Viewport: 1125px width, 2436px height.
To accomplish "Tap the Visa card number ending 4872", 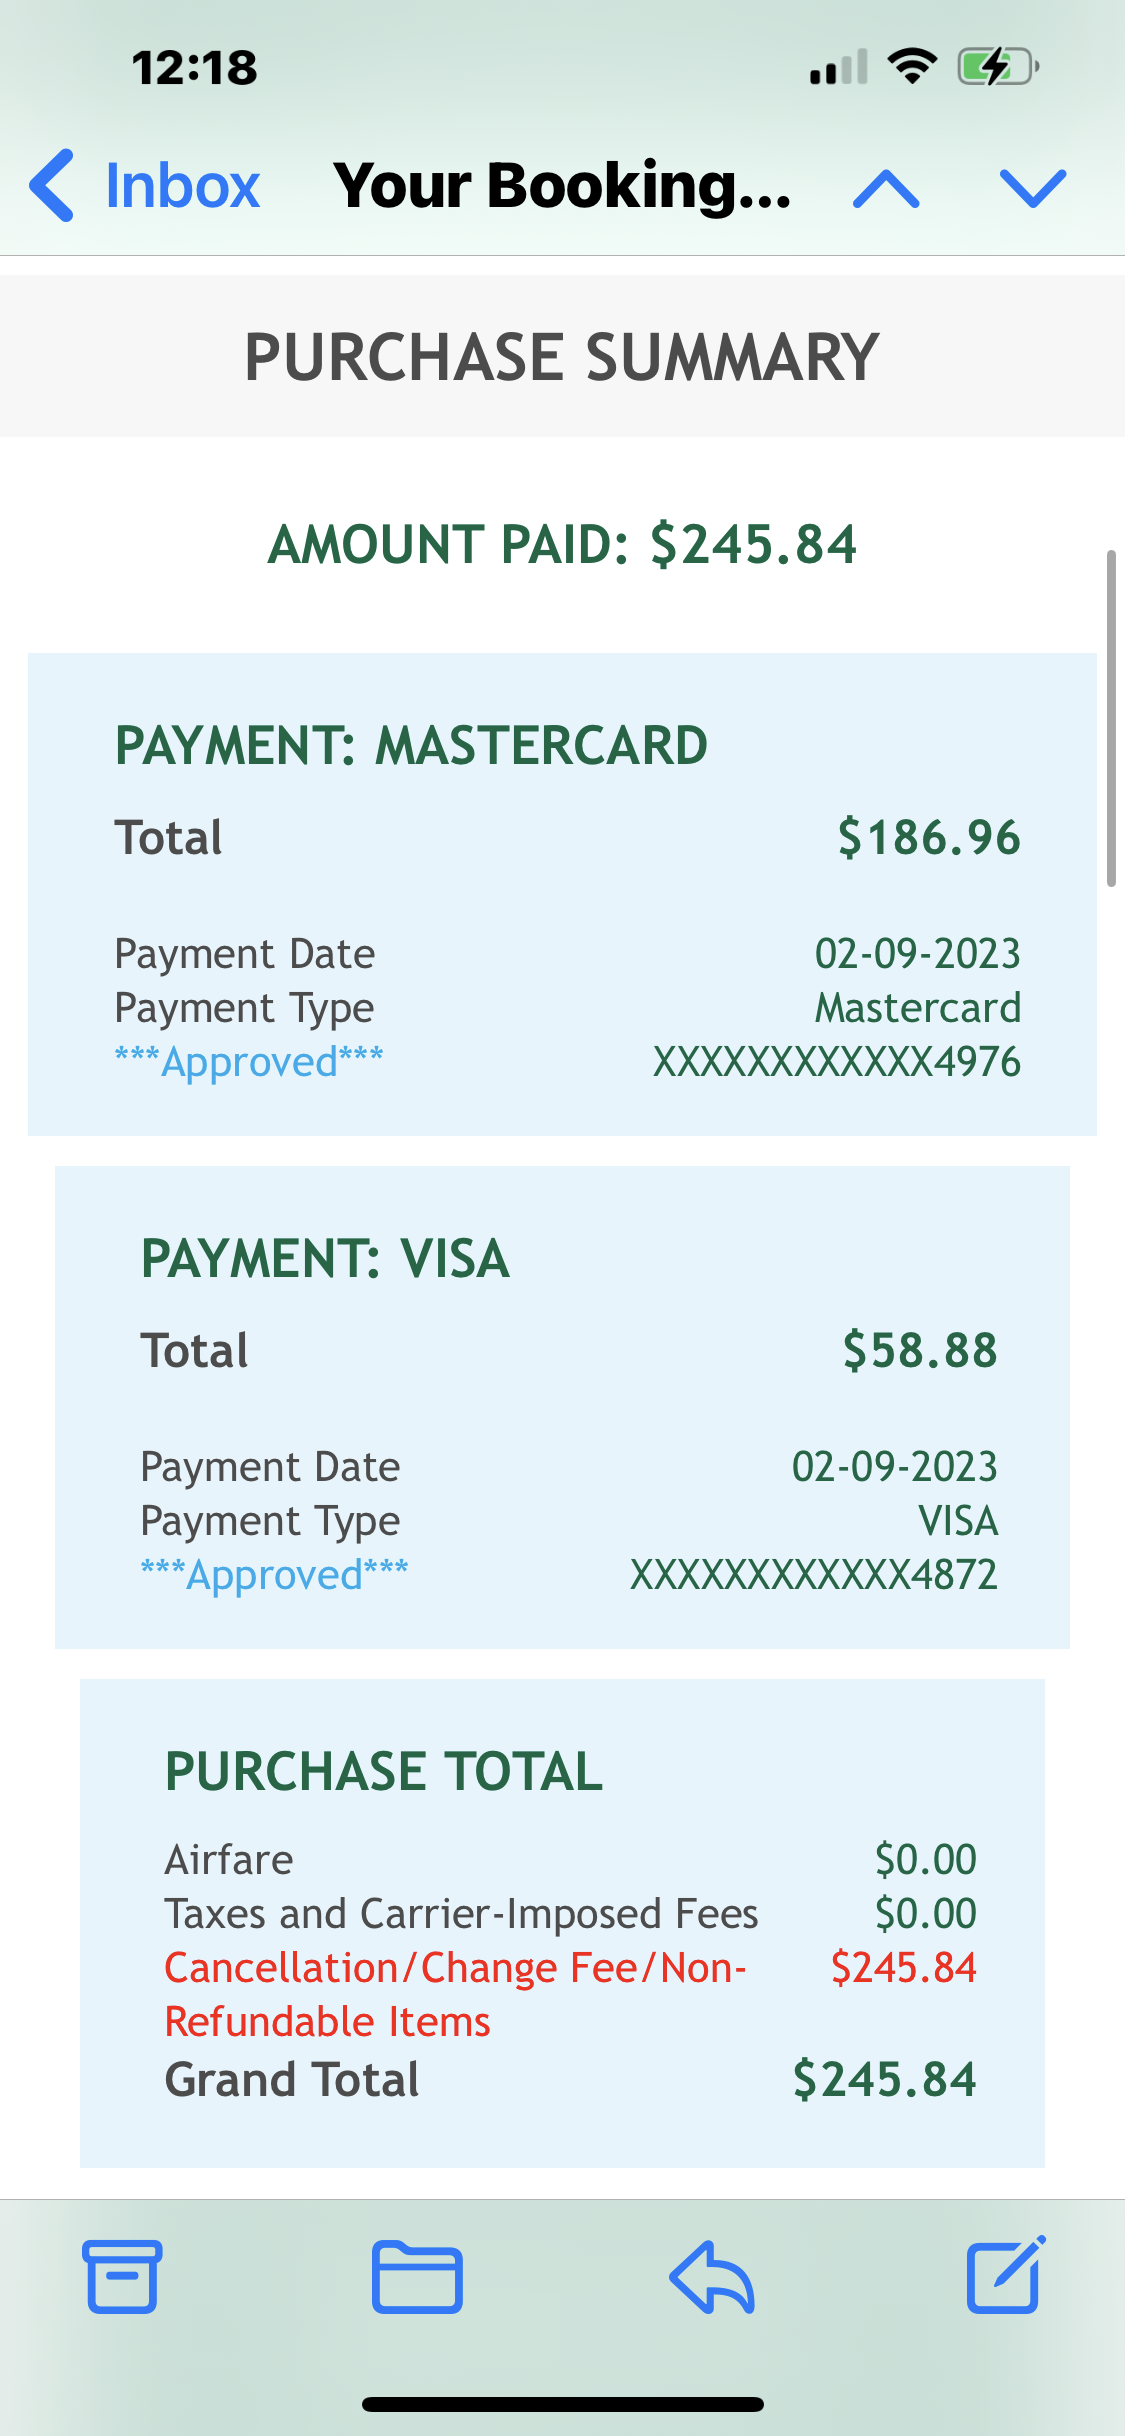I will coord(813,1575).
